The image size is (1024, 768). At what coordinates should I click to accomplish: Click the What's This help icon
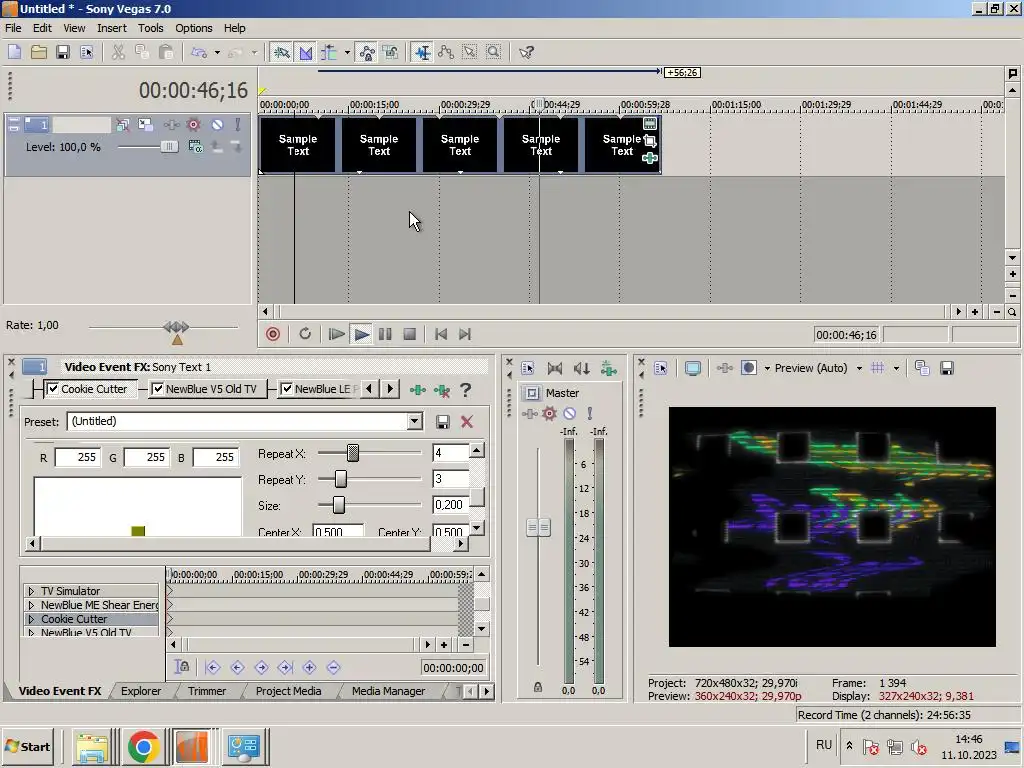526,52
